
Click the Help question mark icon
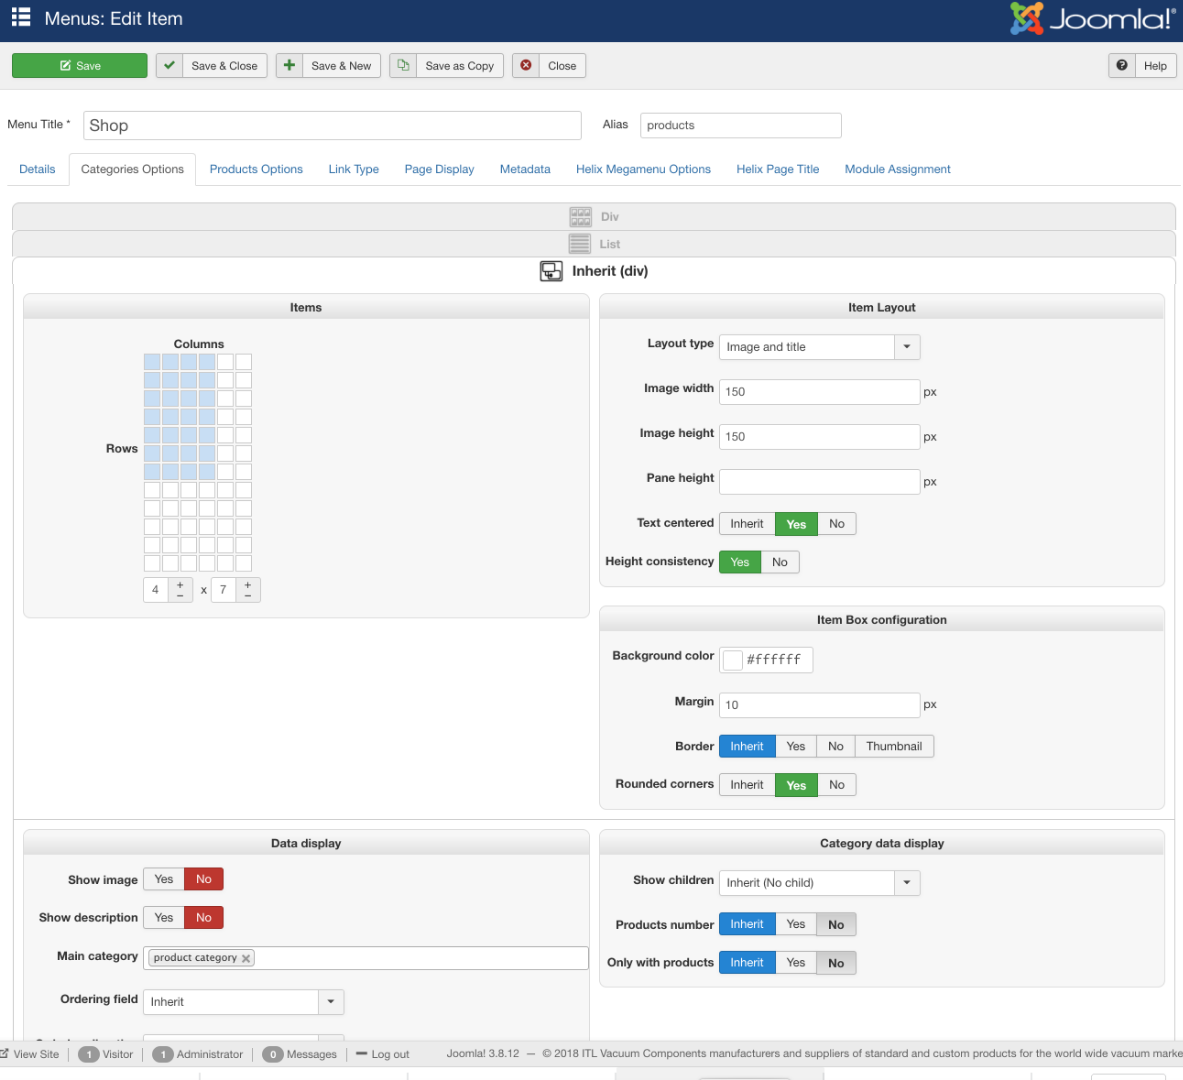click(1122, 66)
